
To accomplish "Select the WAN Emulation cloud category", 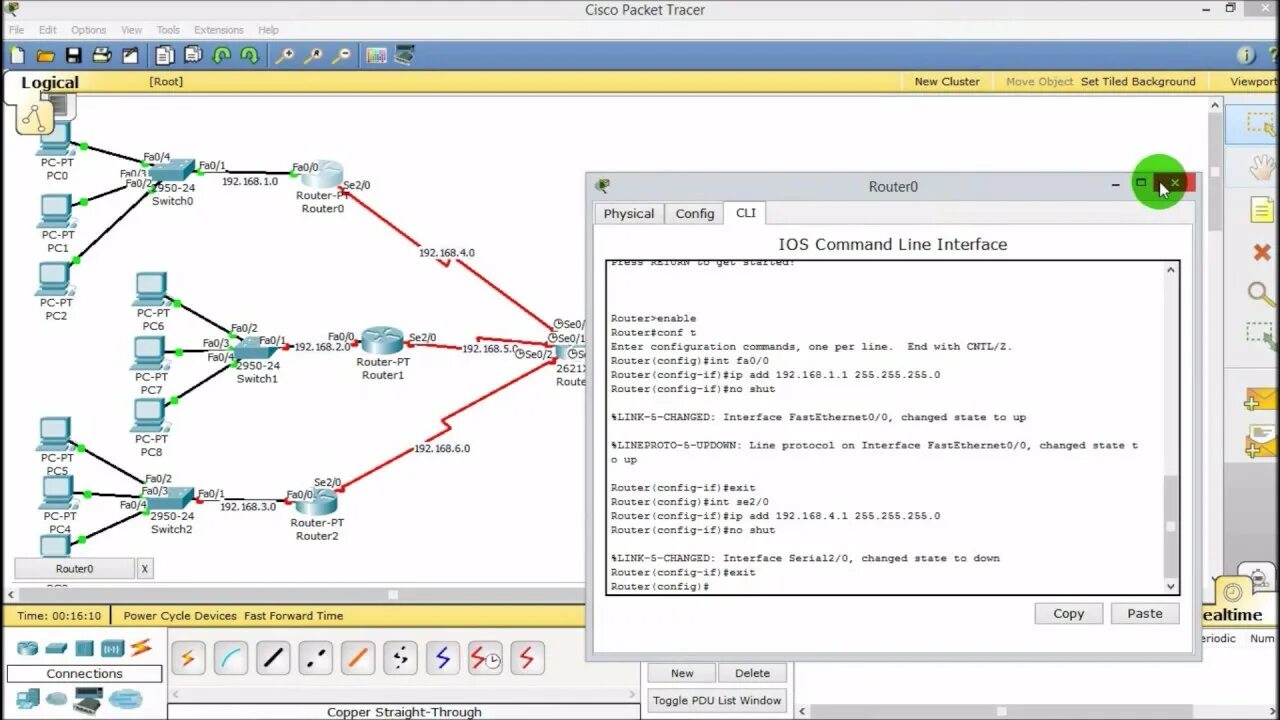I will tap(59, 698).
